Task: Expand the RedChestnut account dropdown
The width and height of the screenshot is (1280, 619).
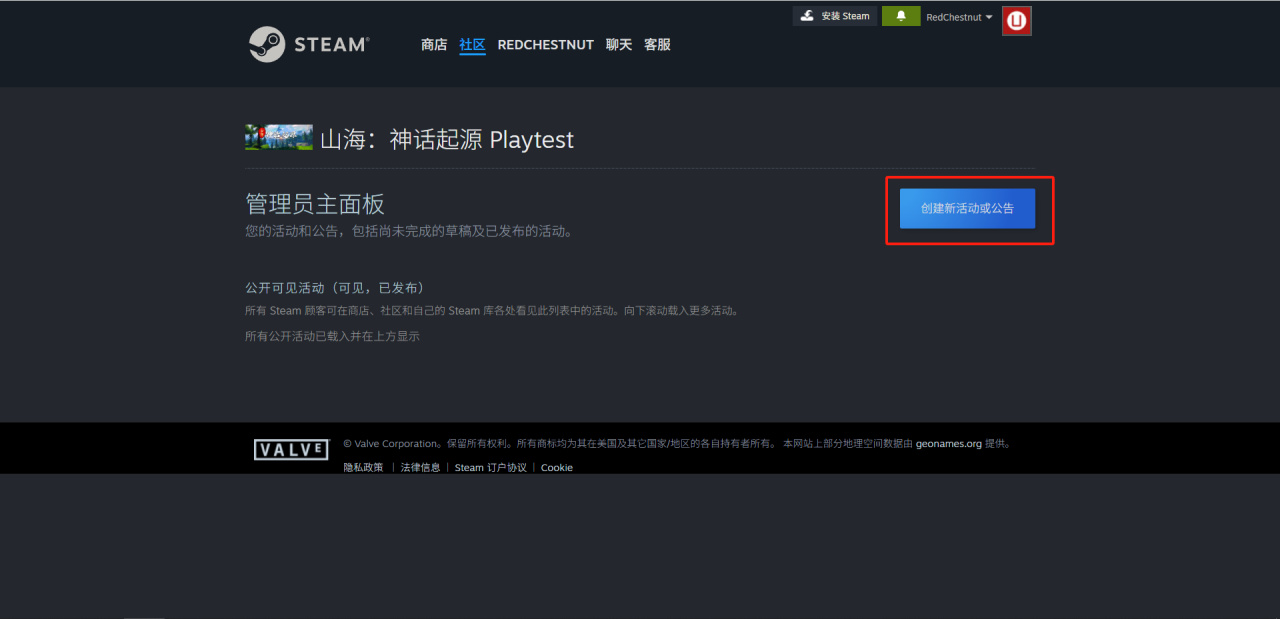Action: pos(959,17)
